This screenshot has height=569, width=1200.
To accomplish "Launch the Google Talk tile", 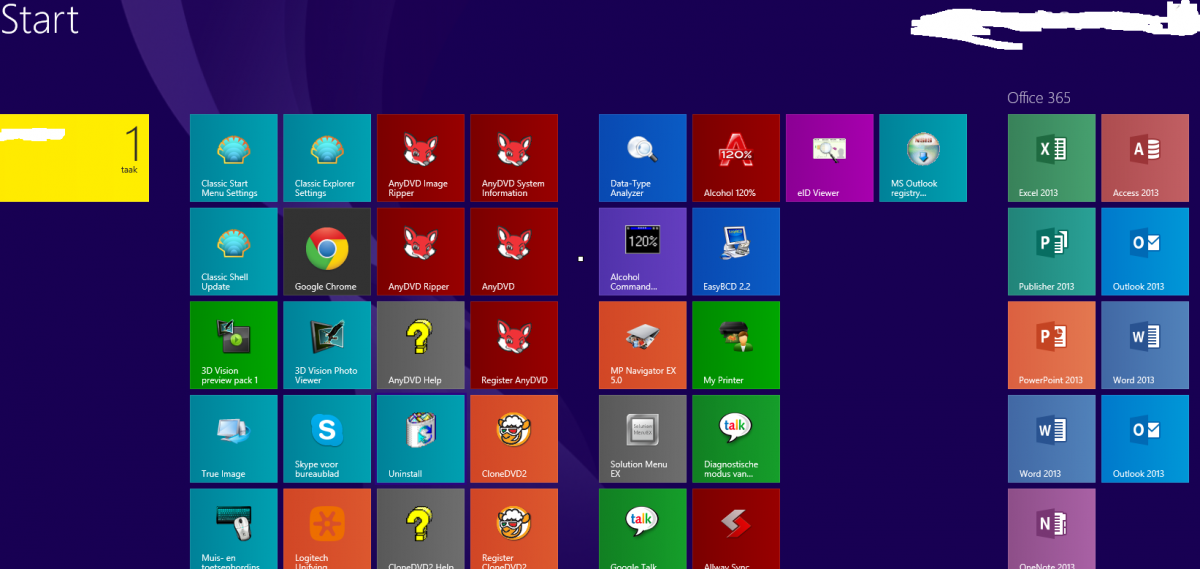I will [x=643, y=529].
